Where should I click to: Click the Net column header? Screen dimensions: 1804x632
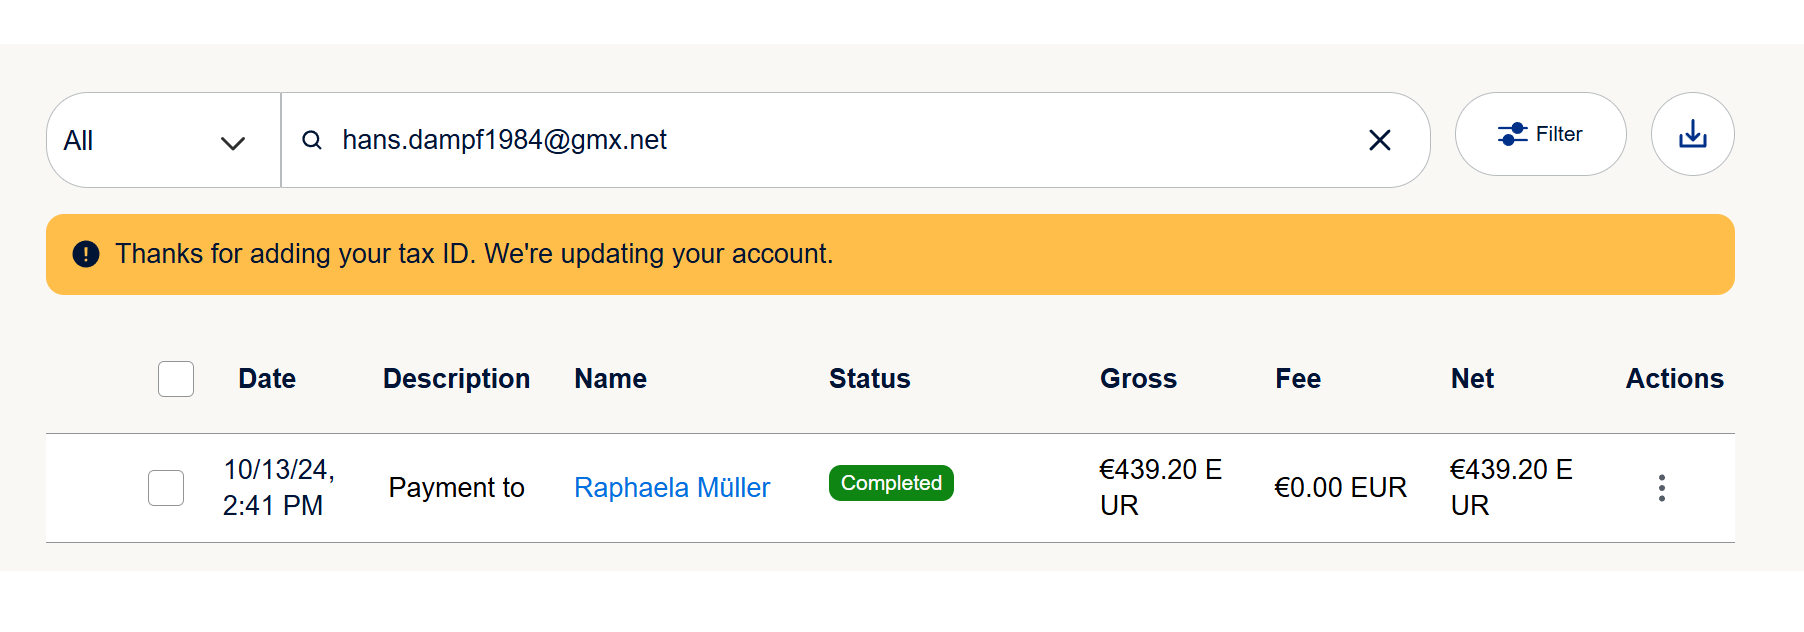pos(1472,379)
